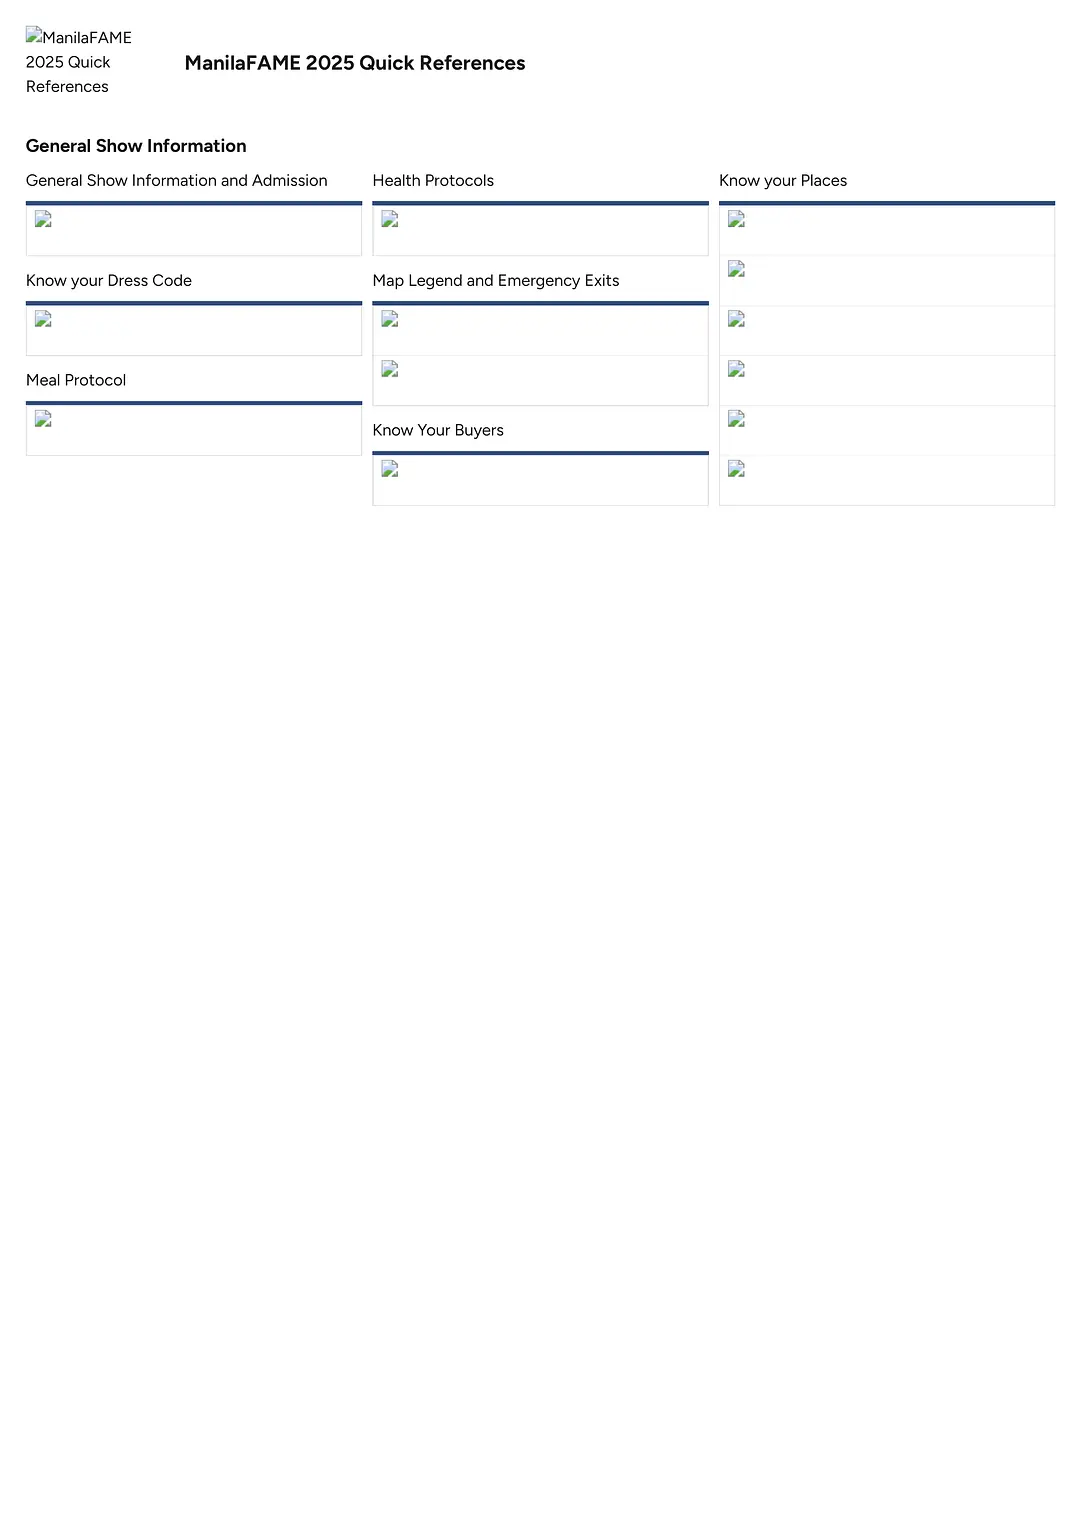Screen dimensions: 1080x1526
Task: Open the last image under Know your Places
Action: [737, 470]
